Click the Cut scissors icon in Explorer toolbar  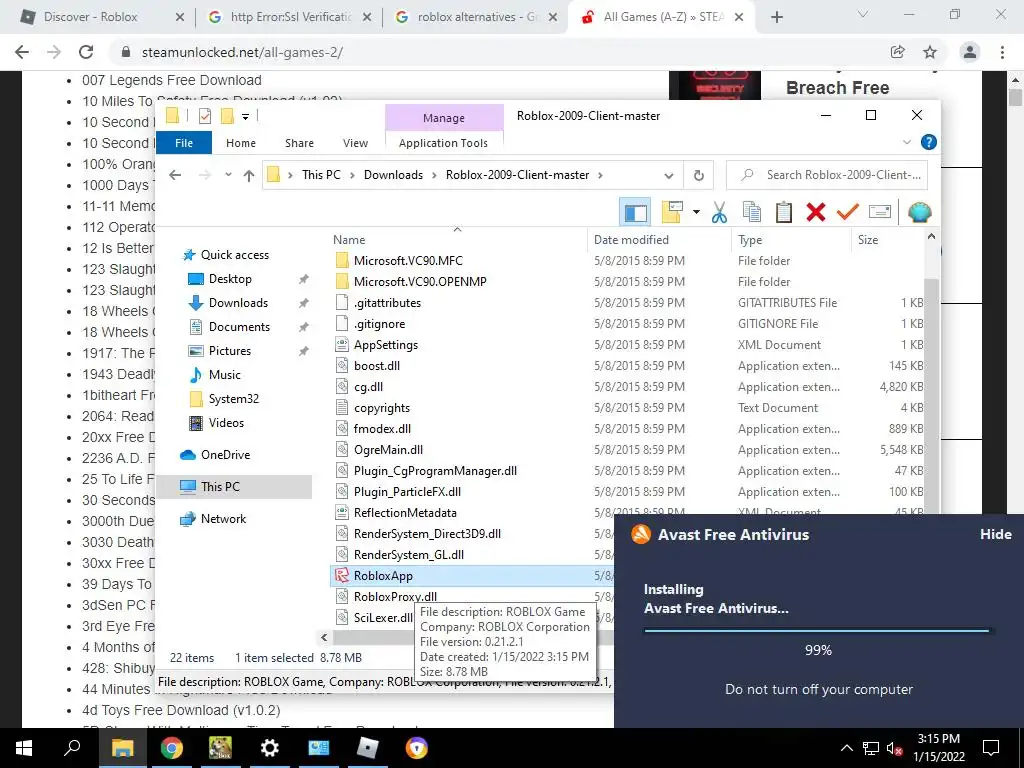coord(719,212)
